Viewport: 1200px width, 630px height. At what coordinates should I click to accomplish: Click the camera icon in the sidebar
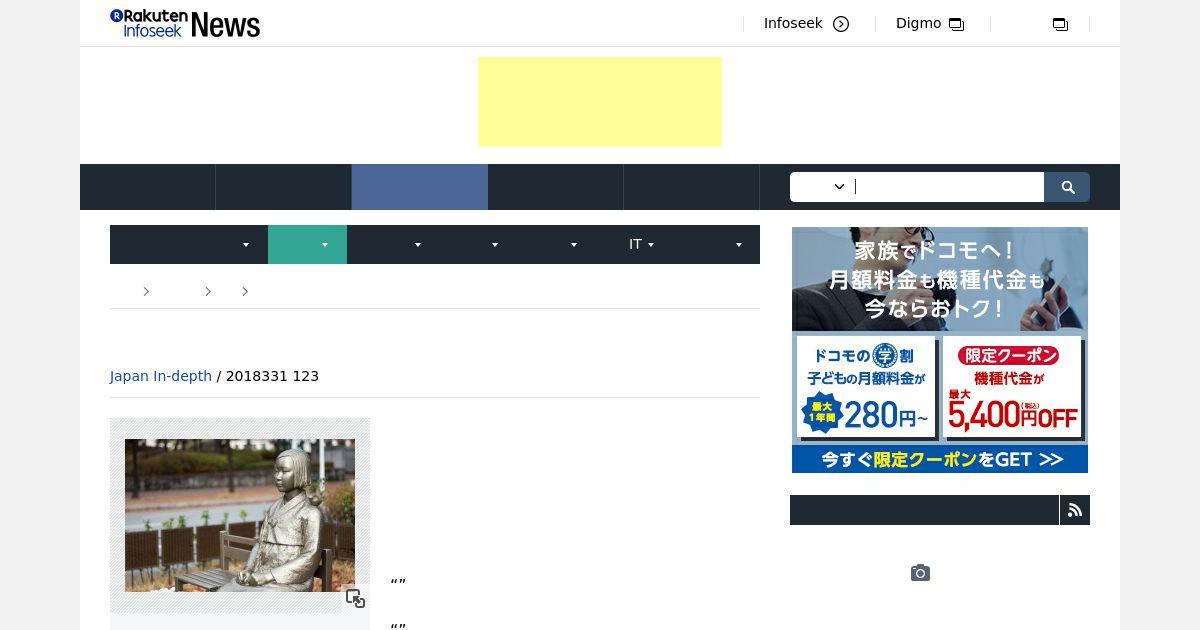920,573
